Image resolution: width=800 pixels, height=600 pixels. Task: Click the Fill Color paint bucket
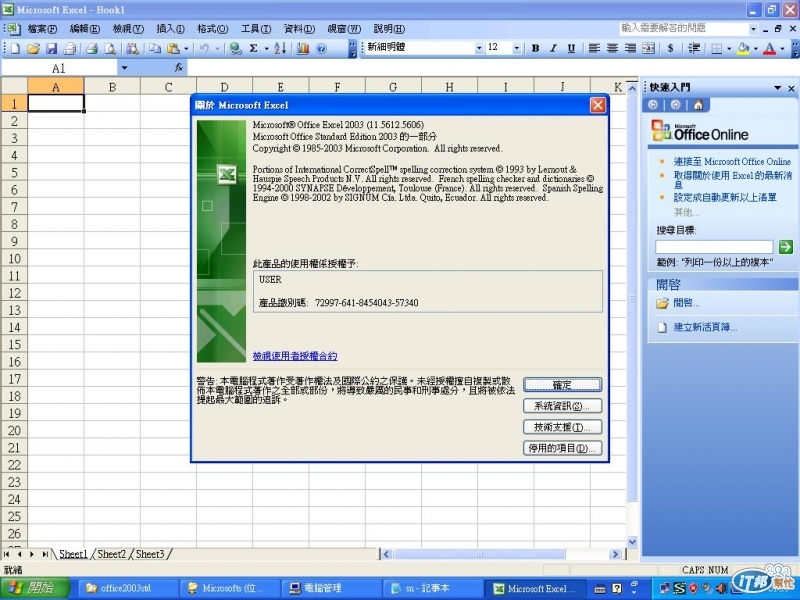[743, 48]
